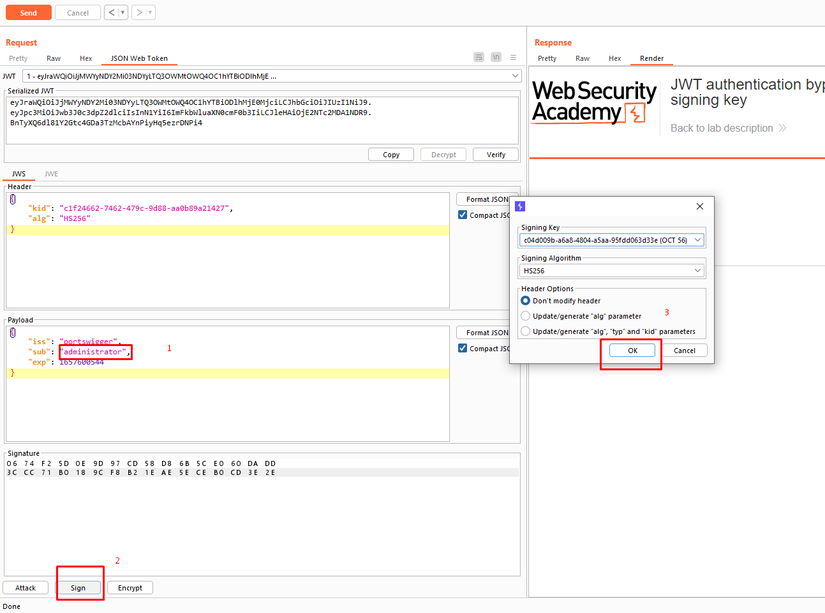This screenshot has width=825, height=613.
Task: Copy the serialized JWT
Action: [x=391, y=155]
